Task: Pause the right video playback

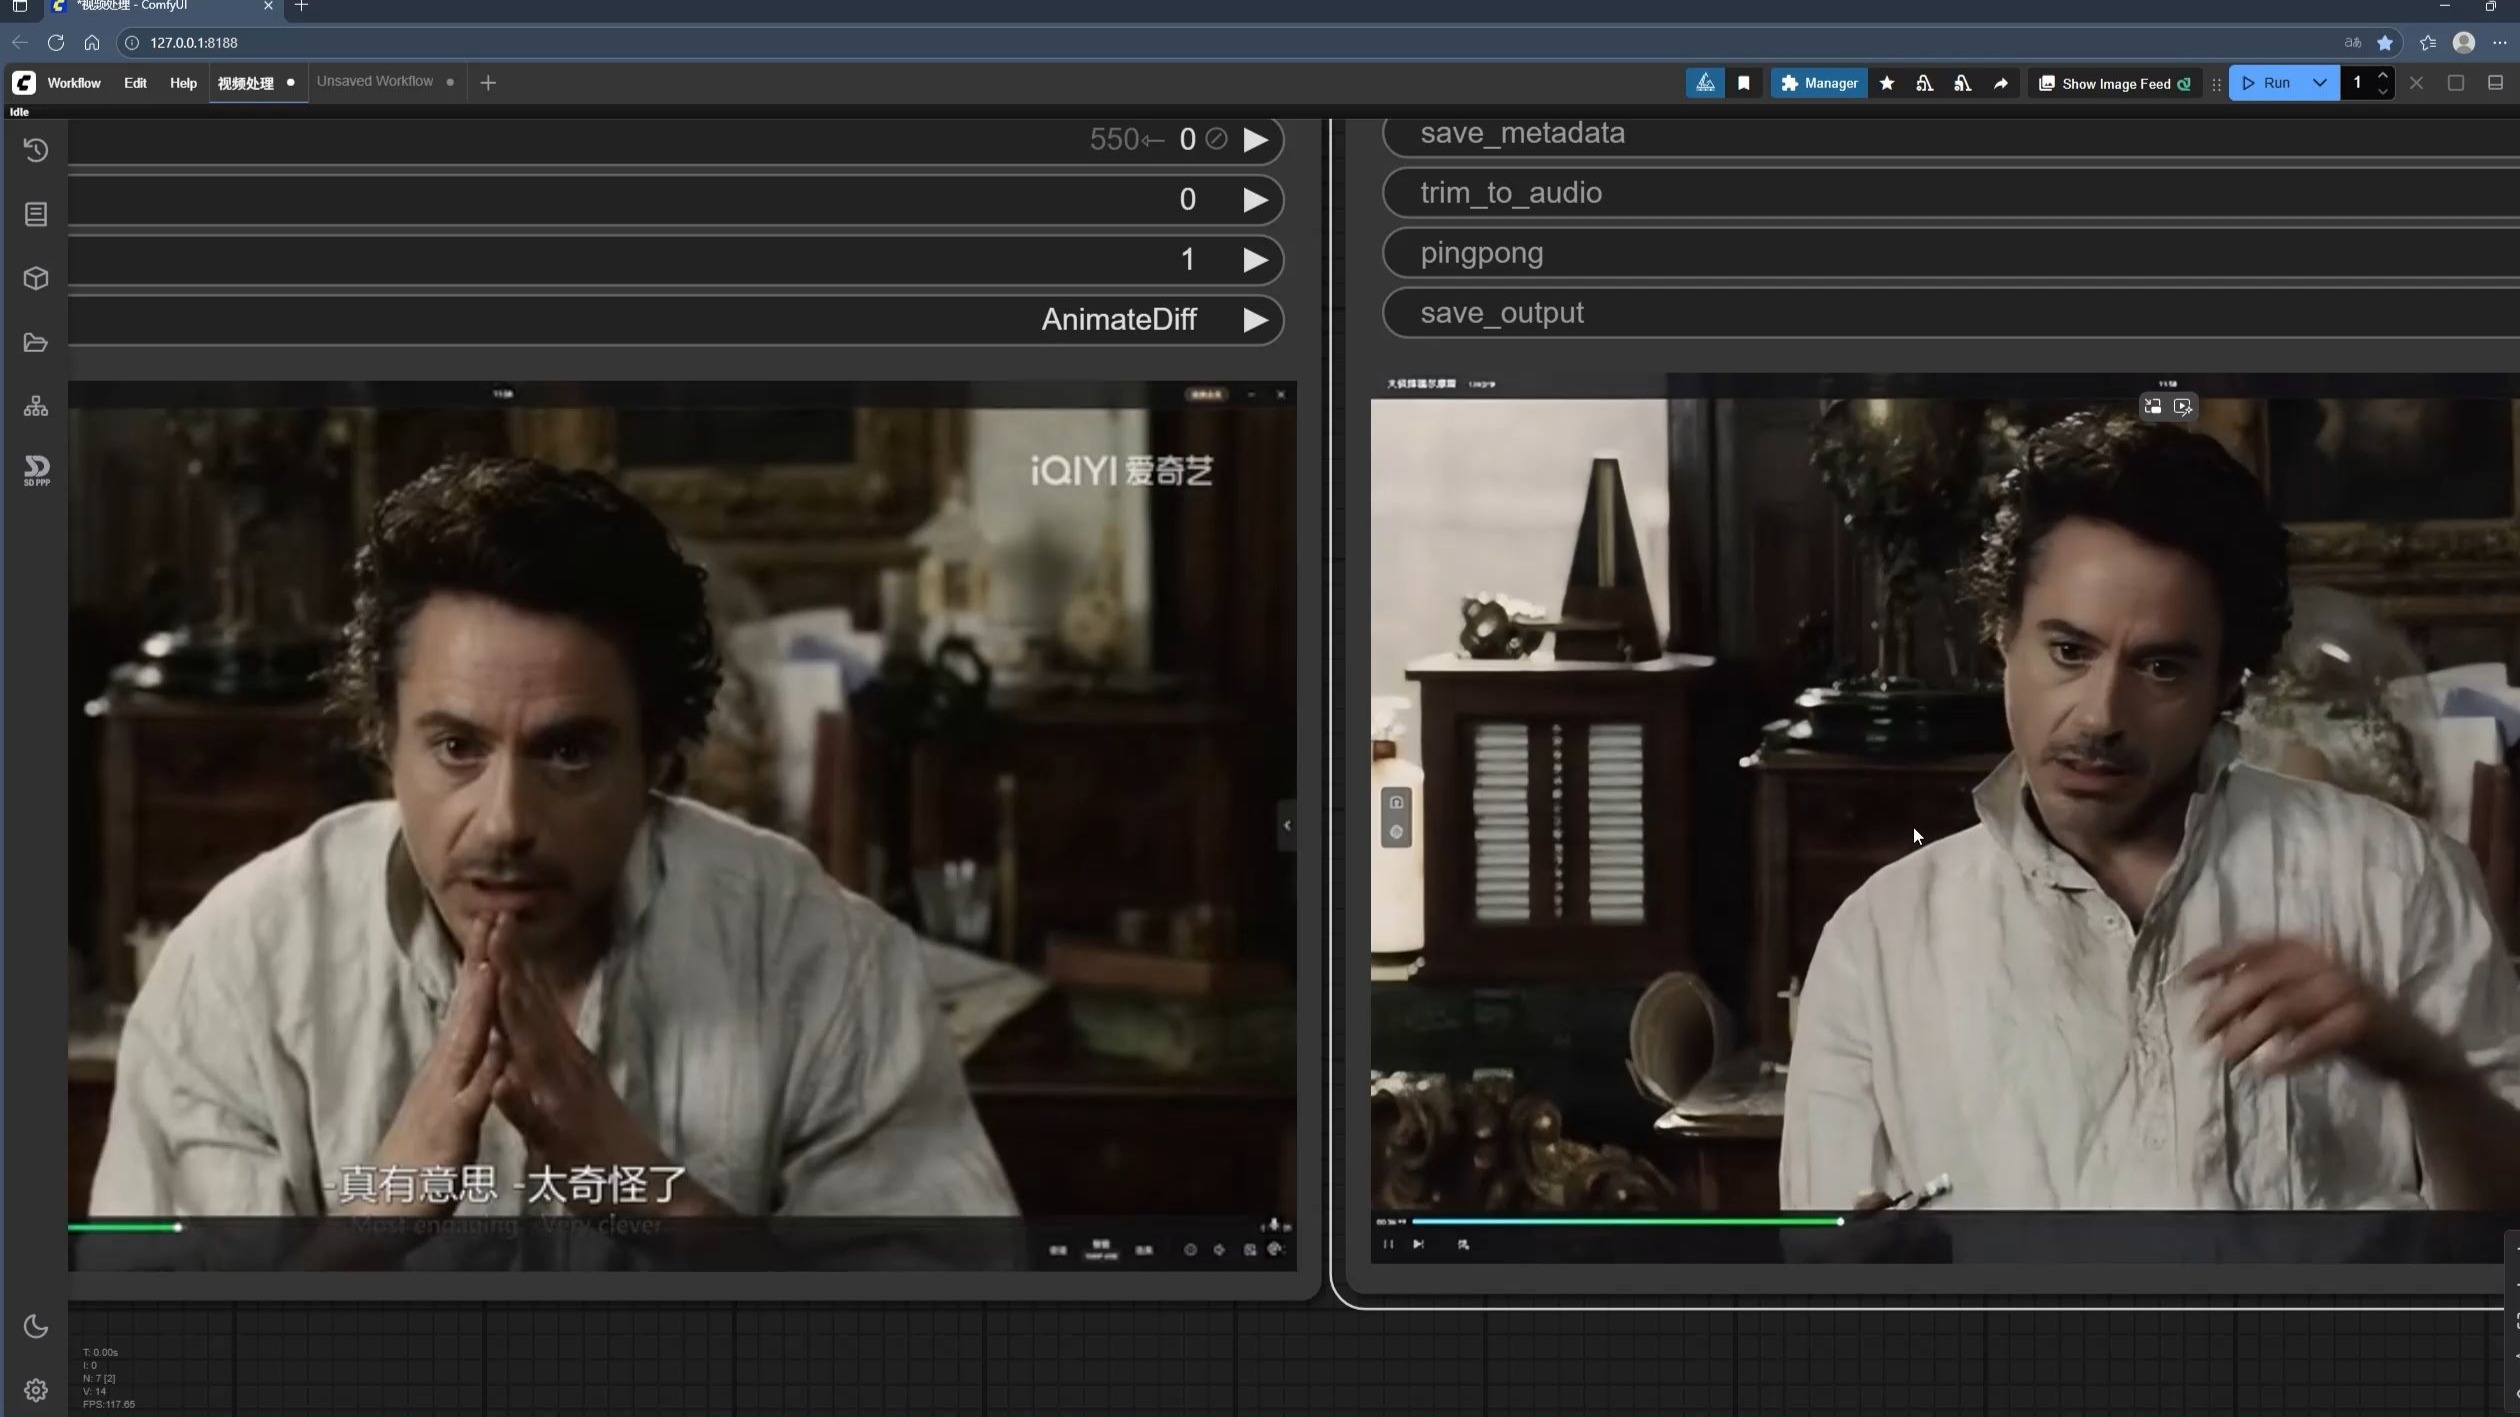Action: pos(1388,1244)
